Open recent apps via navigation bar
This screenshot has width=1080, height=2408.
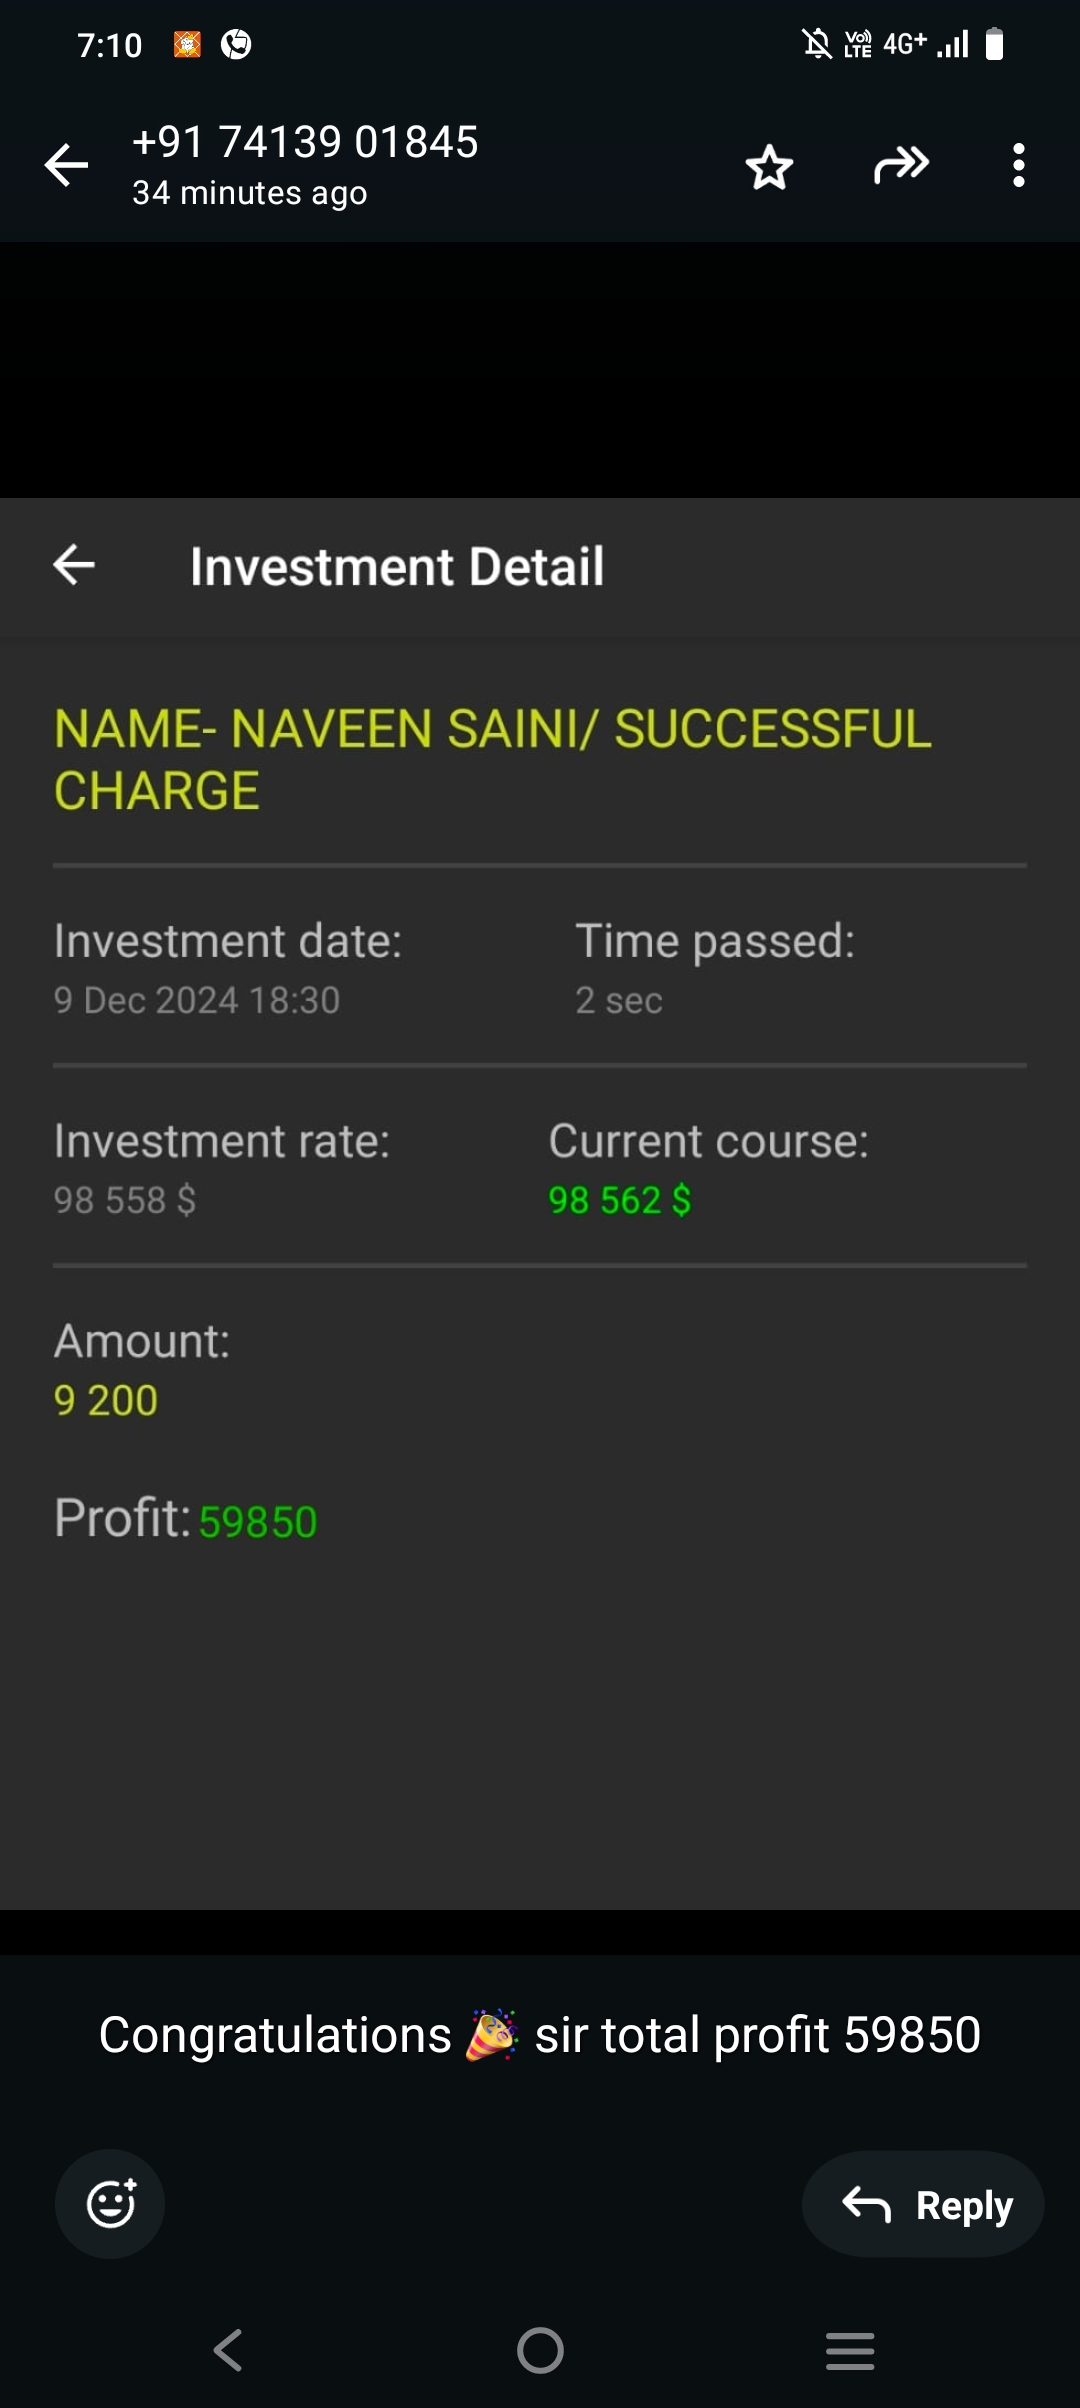850,2349
